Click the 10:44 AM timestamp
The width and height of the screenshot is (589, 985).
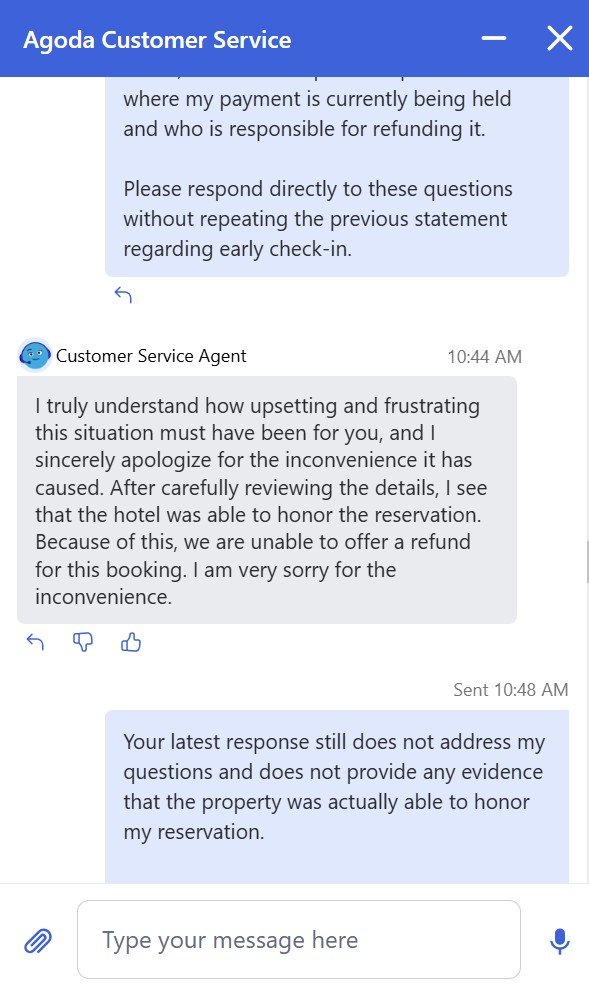[484, 357]
